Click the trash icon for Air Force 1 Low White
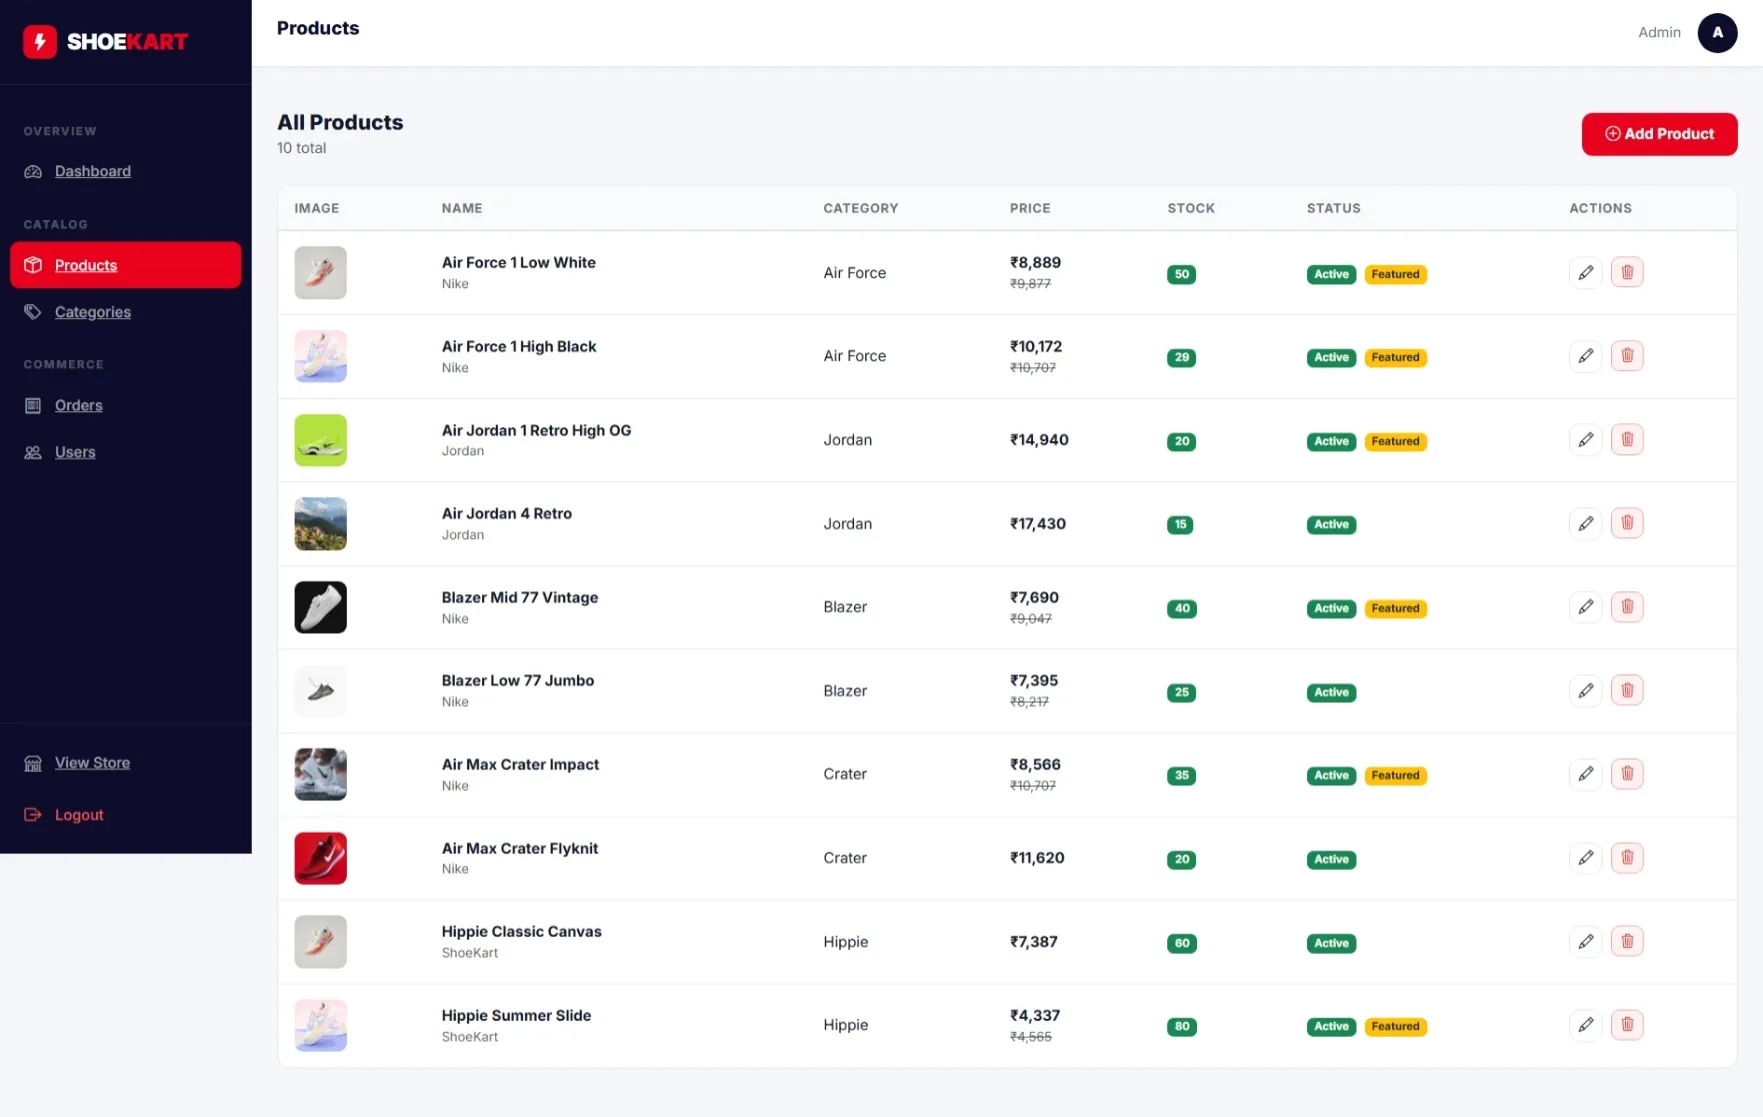1763x1117 pixels. [1627, 272]
